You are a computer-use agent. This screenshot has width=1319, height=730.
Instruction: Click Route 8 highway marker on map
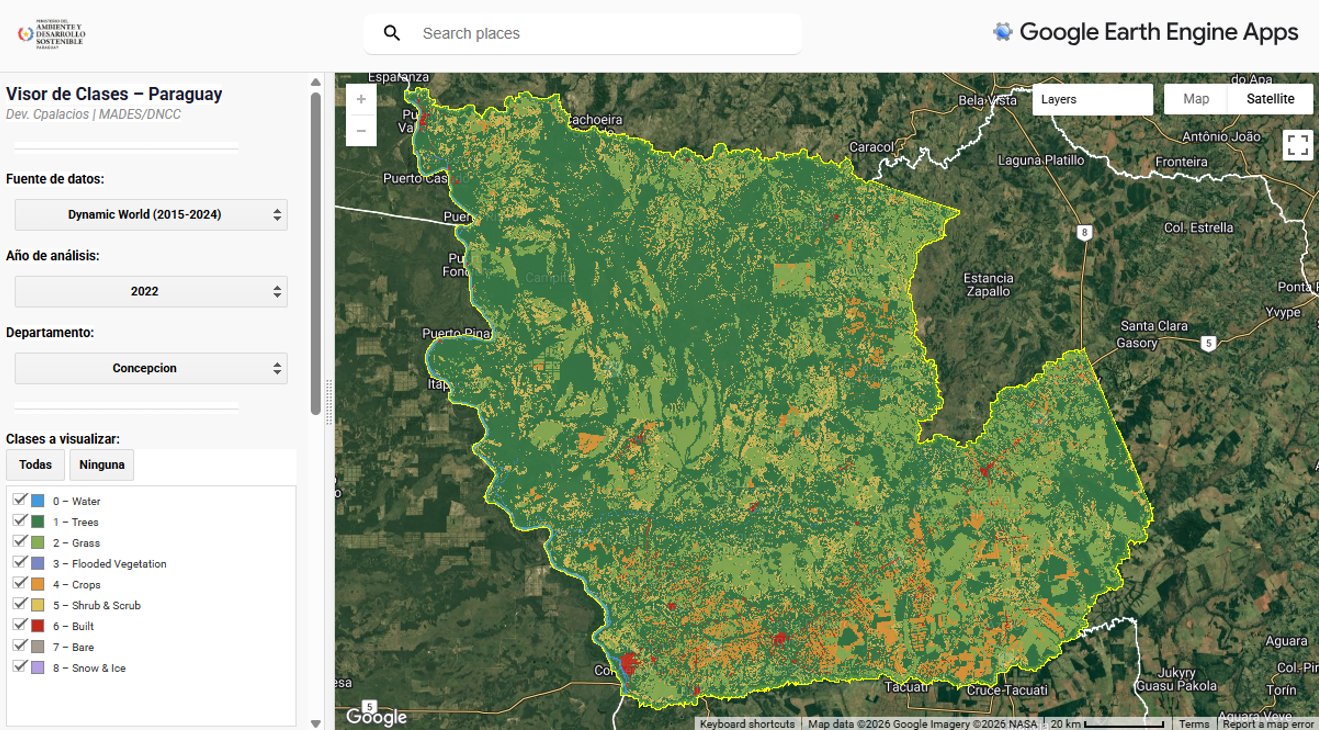point(1084,233)
